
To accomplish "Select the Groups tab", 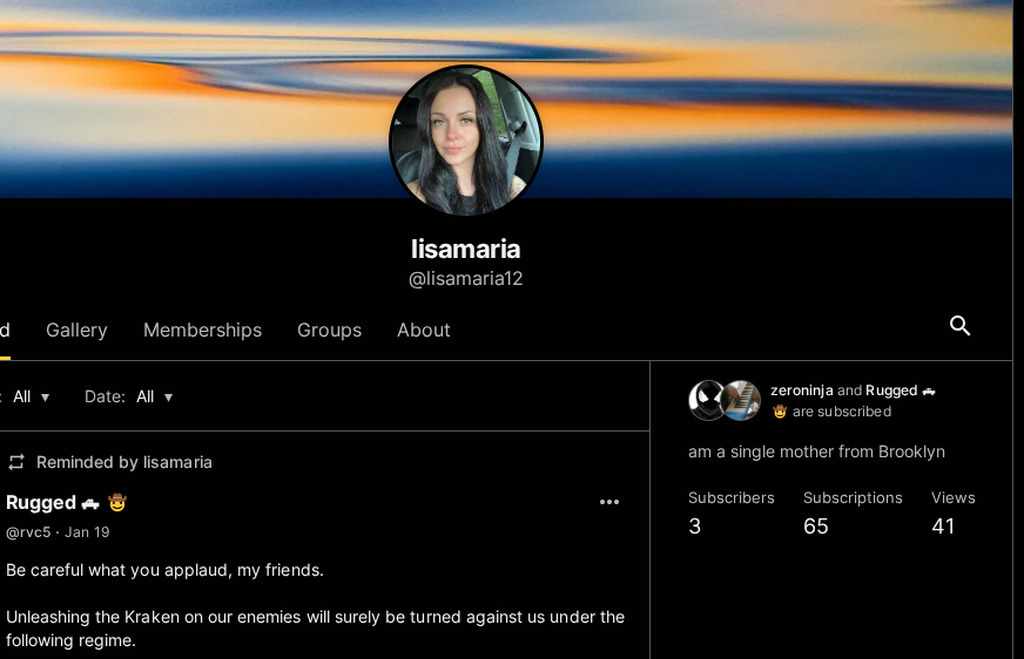I will coord(329,330).
